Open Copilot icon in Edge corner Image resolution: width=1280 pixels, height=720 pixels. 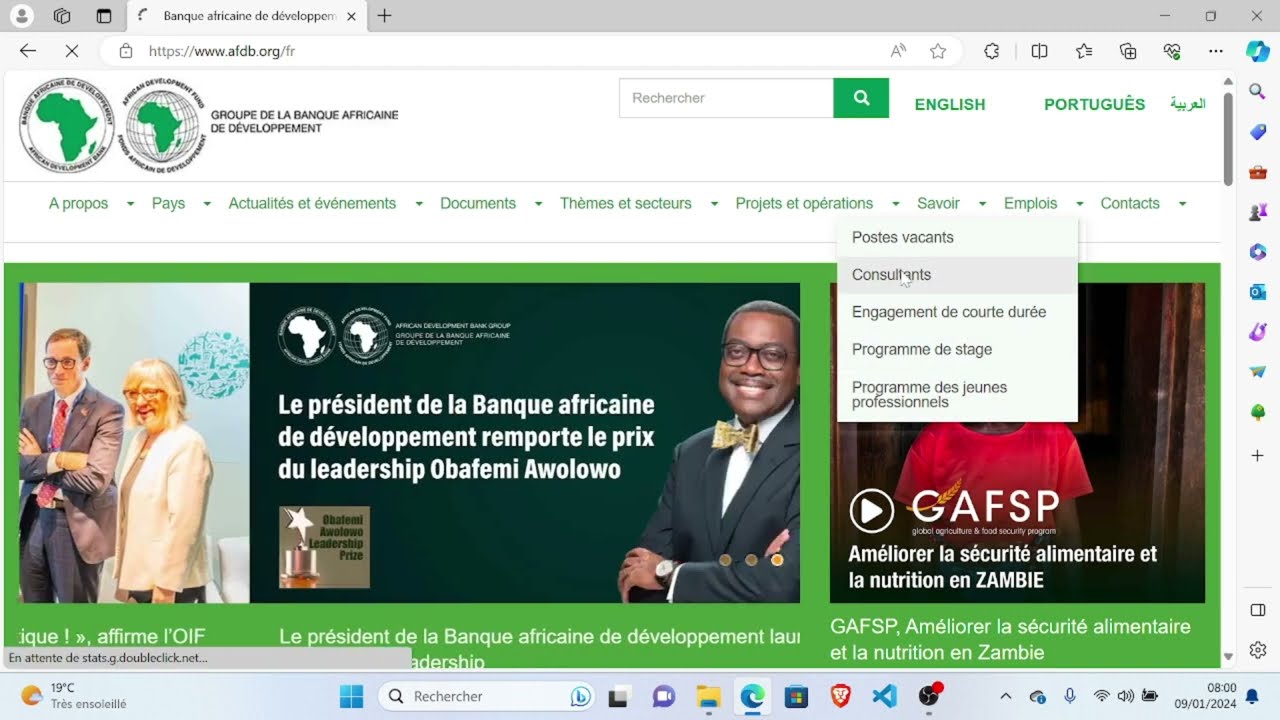click(x=1258, y=51)
